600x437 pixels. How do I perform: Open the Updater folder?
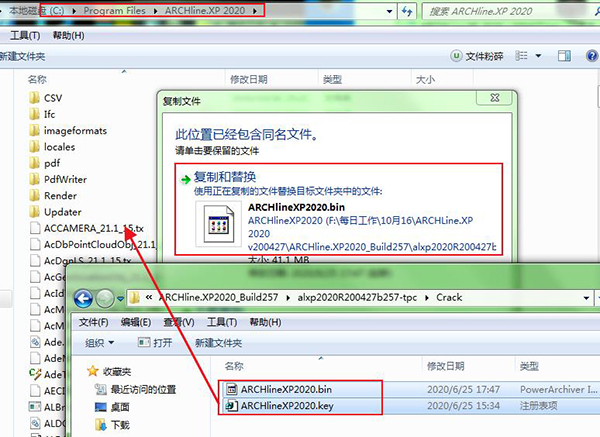pyautogui.click(x=55, y=212)
